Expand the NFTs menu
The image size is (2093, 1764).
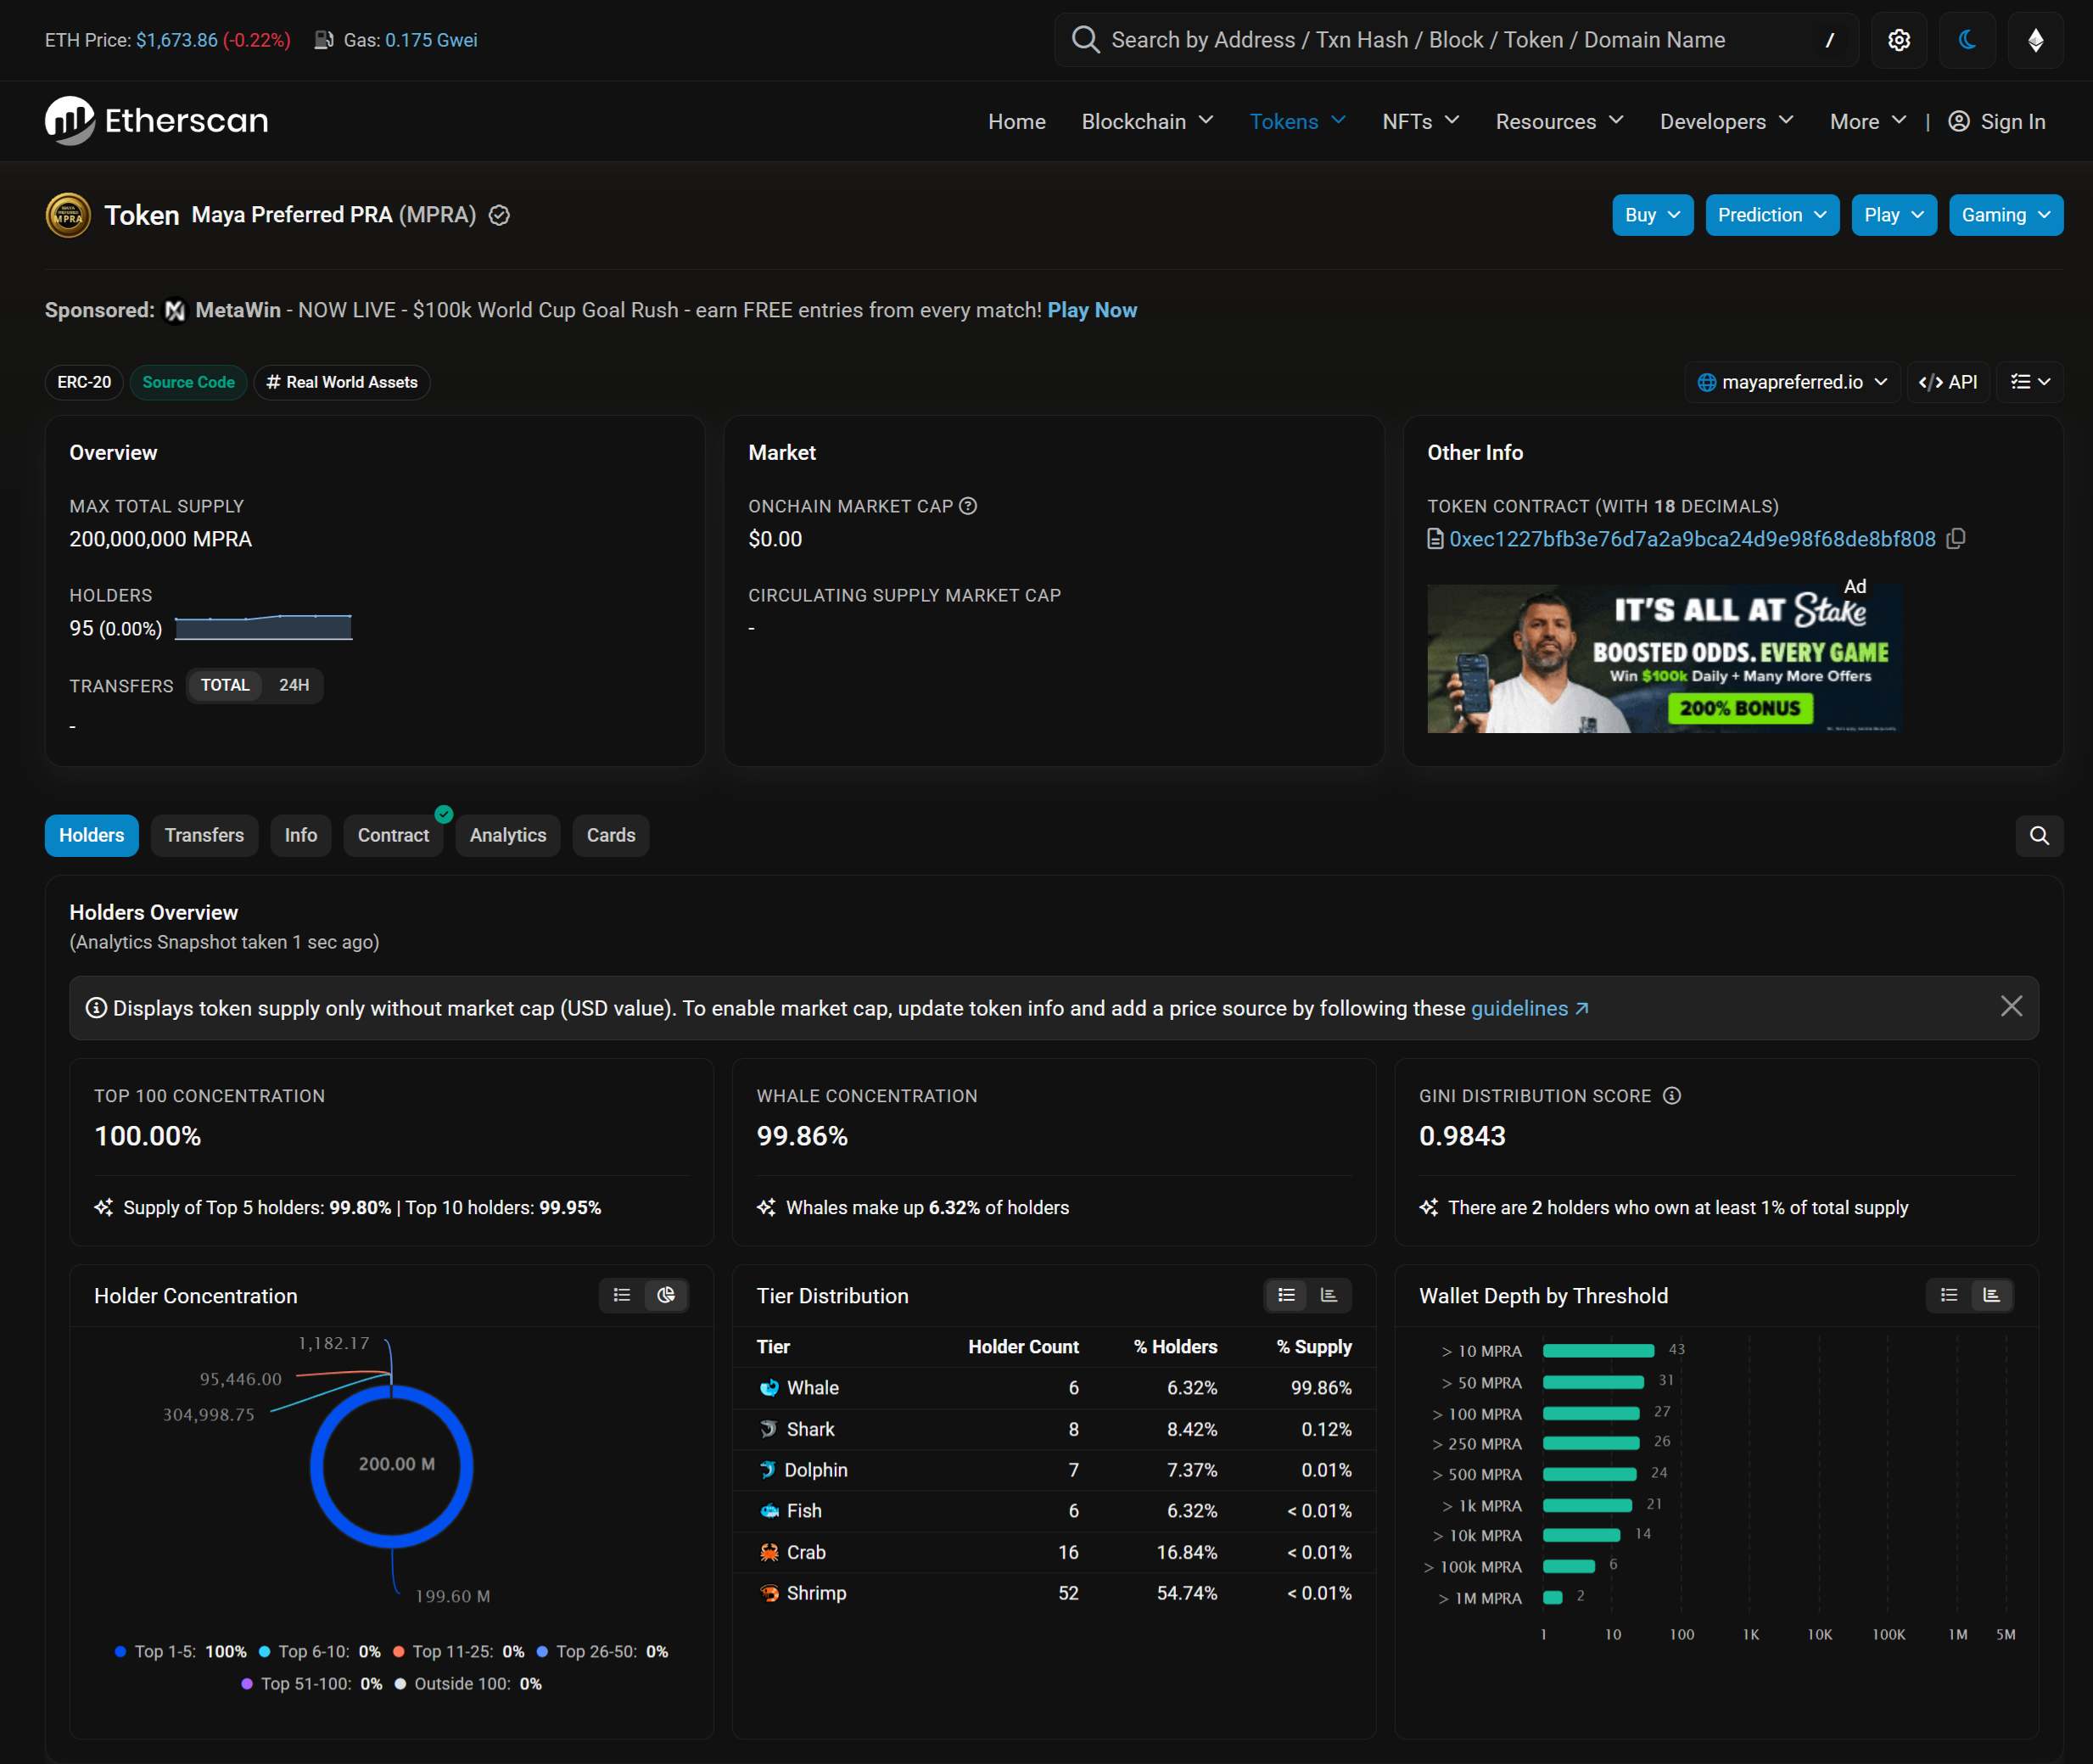(x=1420, y=121)
